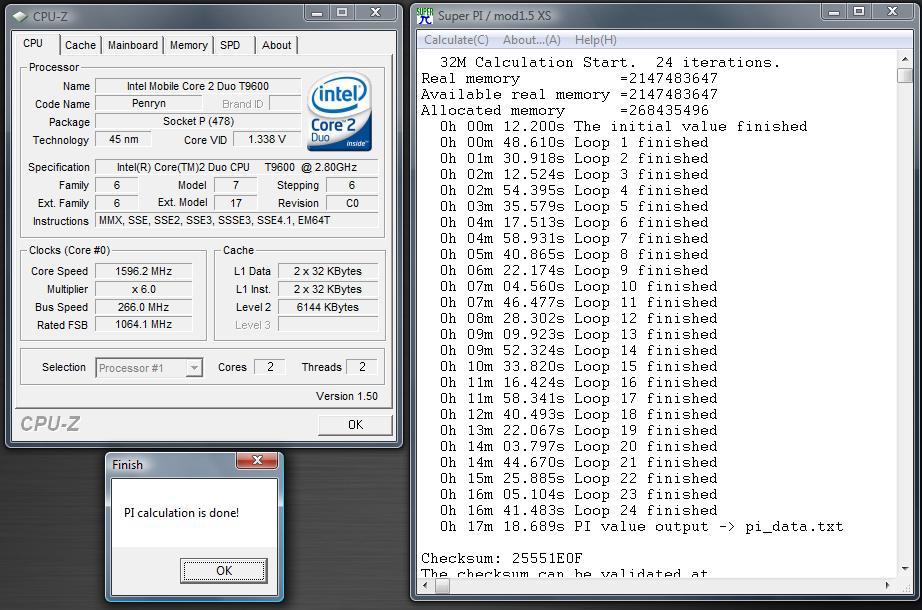
Task: Click the Level 2 cache value 6144 KBytes
Action: tap(328, 307)
